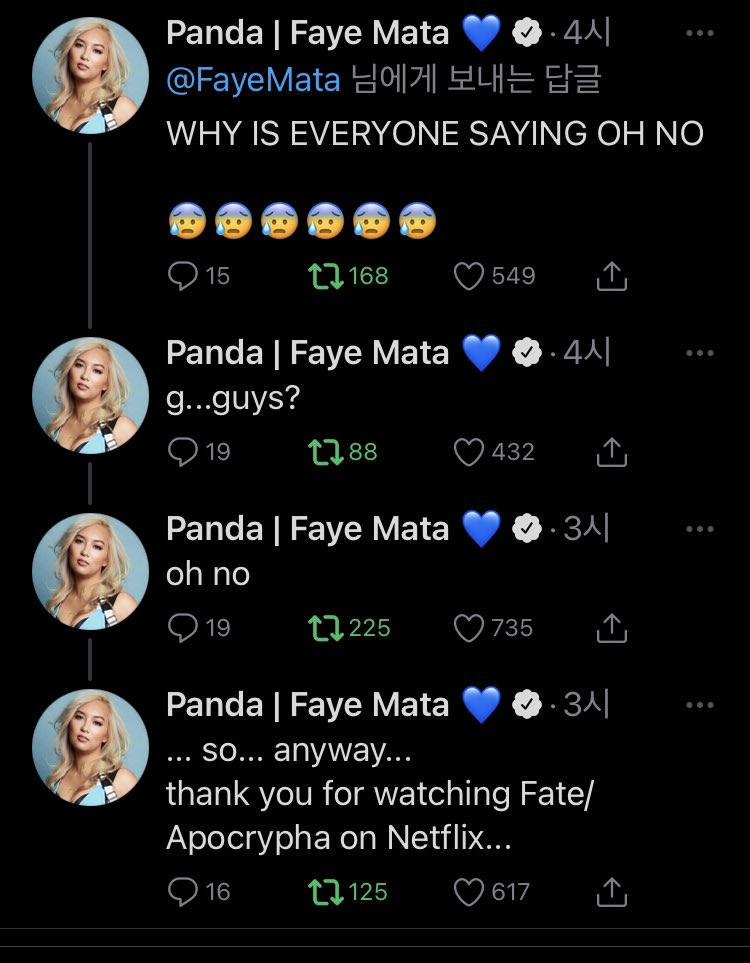Open more options menu on "oh no" tweet
The image size is (750, 963).
click(700, 529)
